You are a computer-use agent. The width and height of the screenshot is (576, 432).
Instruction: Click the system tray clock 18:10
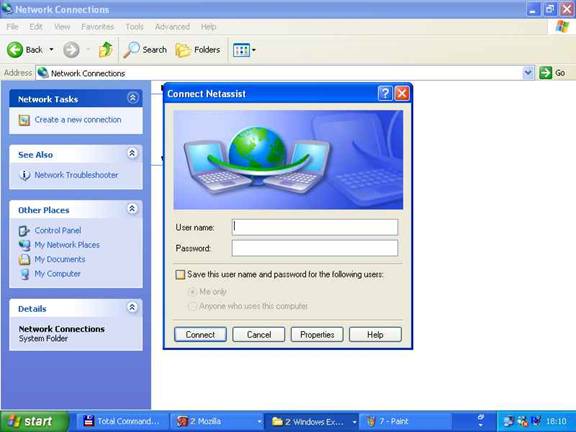pos(556,421)
